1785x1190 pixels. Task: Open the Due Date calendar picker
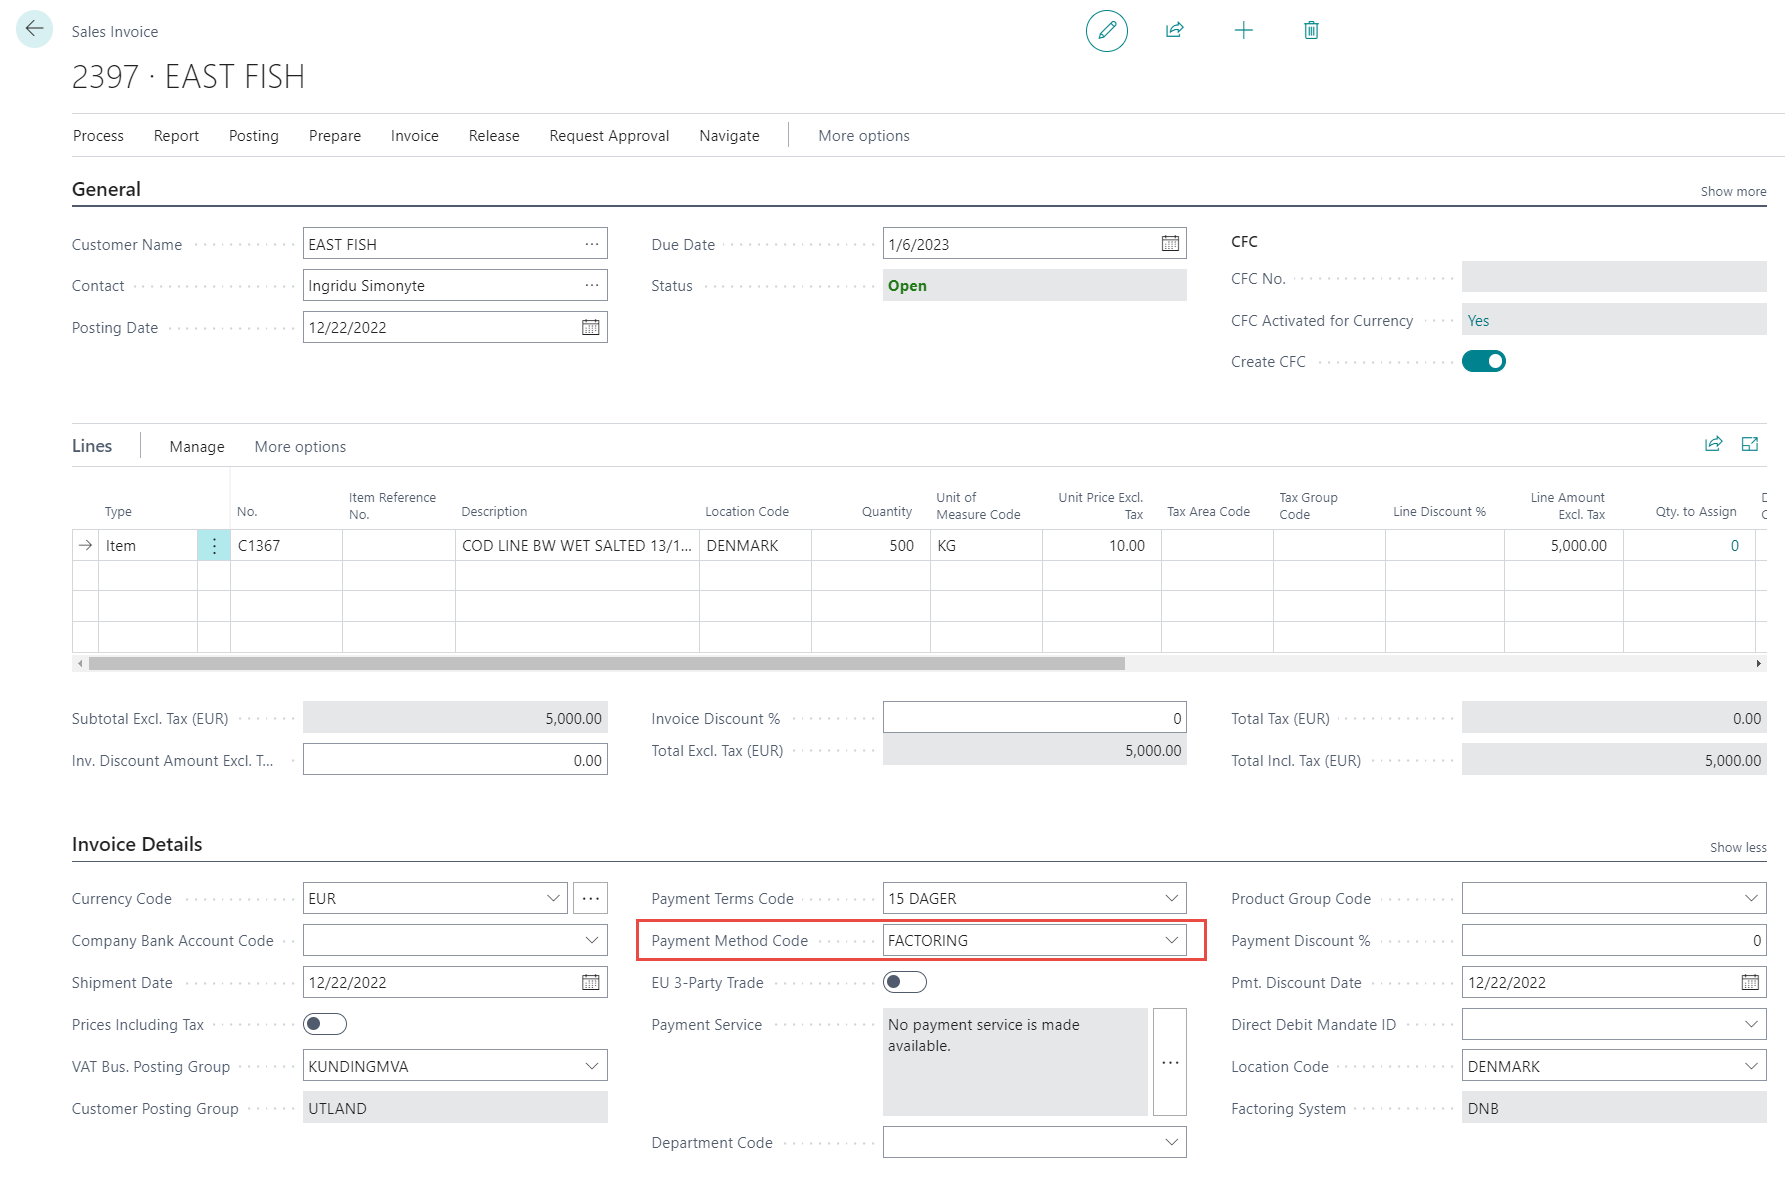point(1170,244)
